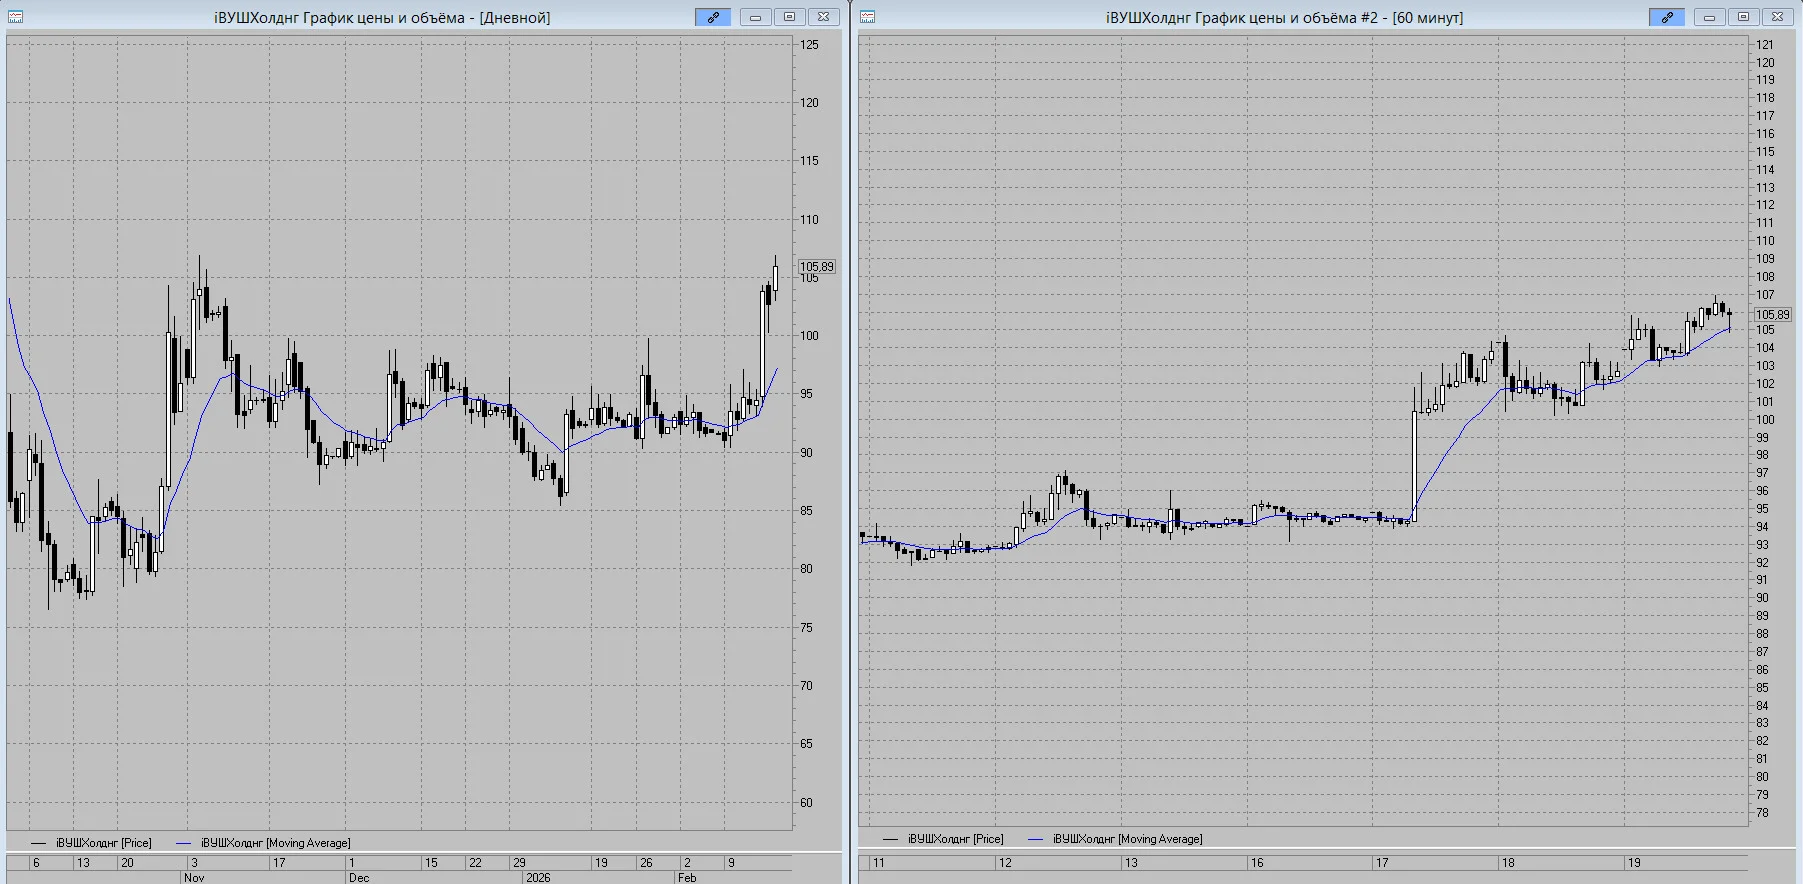
Task: Click price level '78' on the 60-minute chart axis
Action: 1762,813
